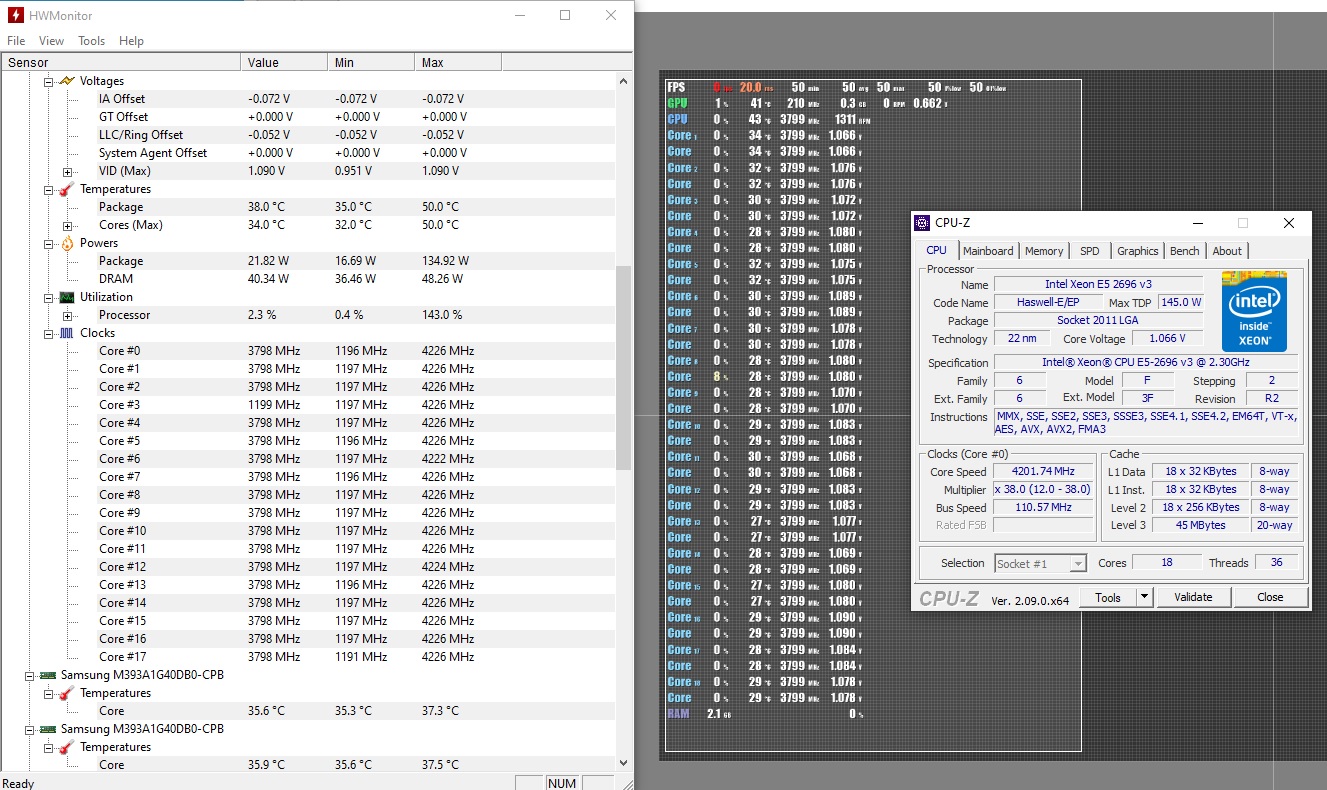Click the Temperatures thermometer icon under Voltages
The image size is (1327, 790).
(x=67, y=189)
